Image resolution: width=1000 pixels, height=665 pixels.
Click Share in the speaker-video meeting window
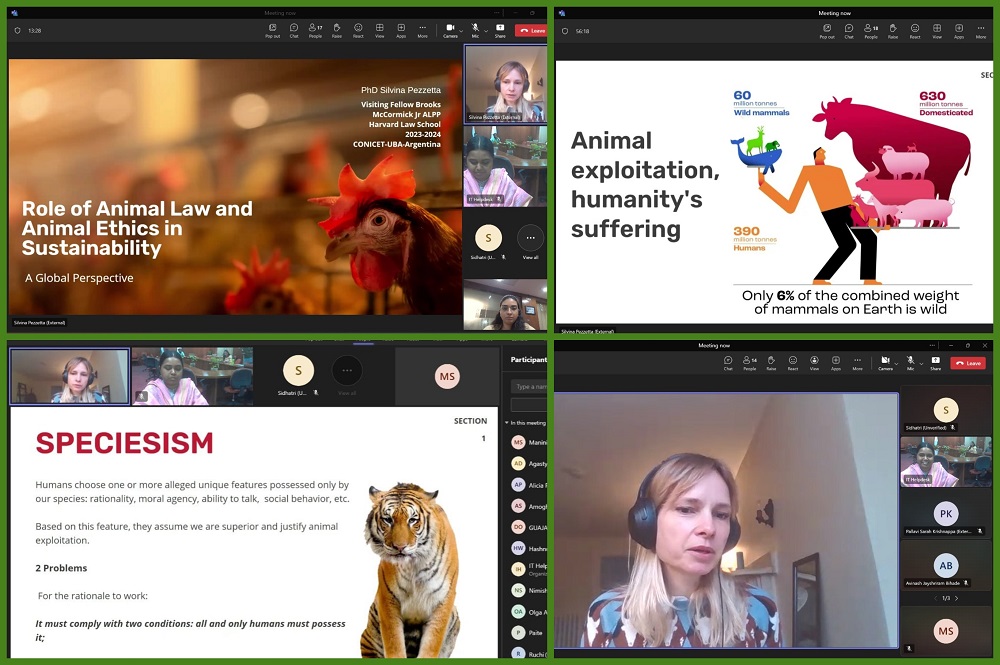tap(935, 363)
